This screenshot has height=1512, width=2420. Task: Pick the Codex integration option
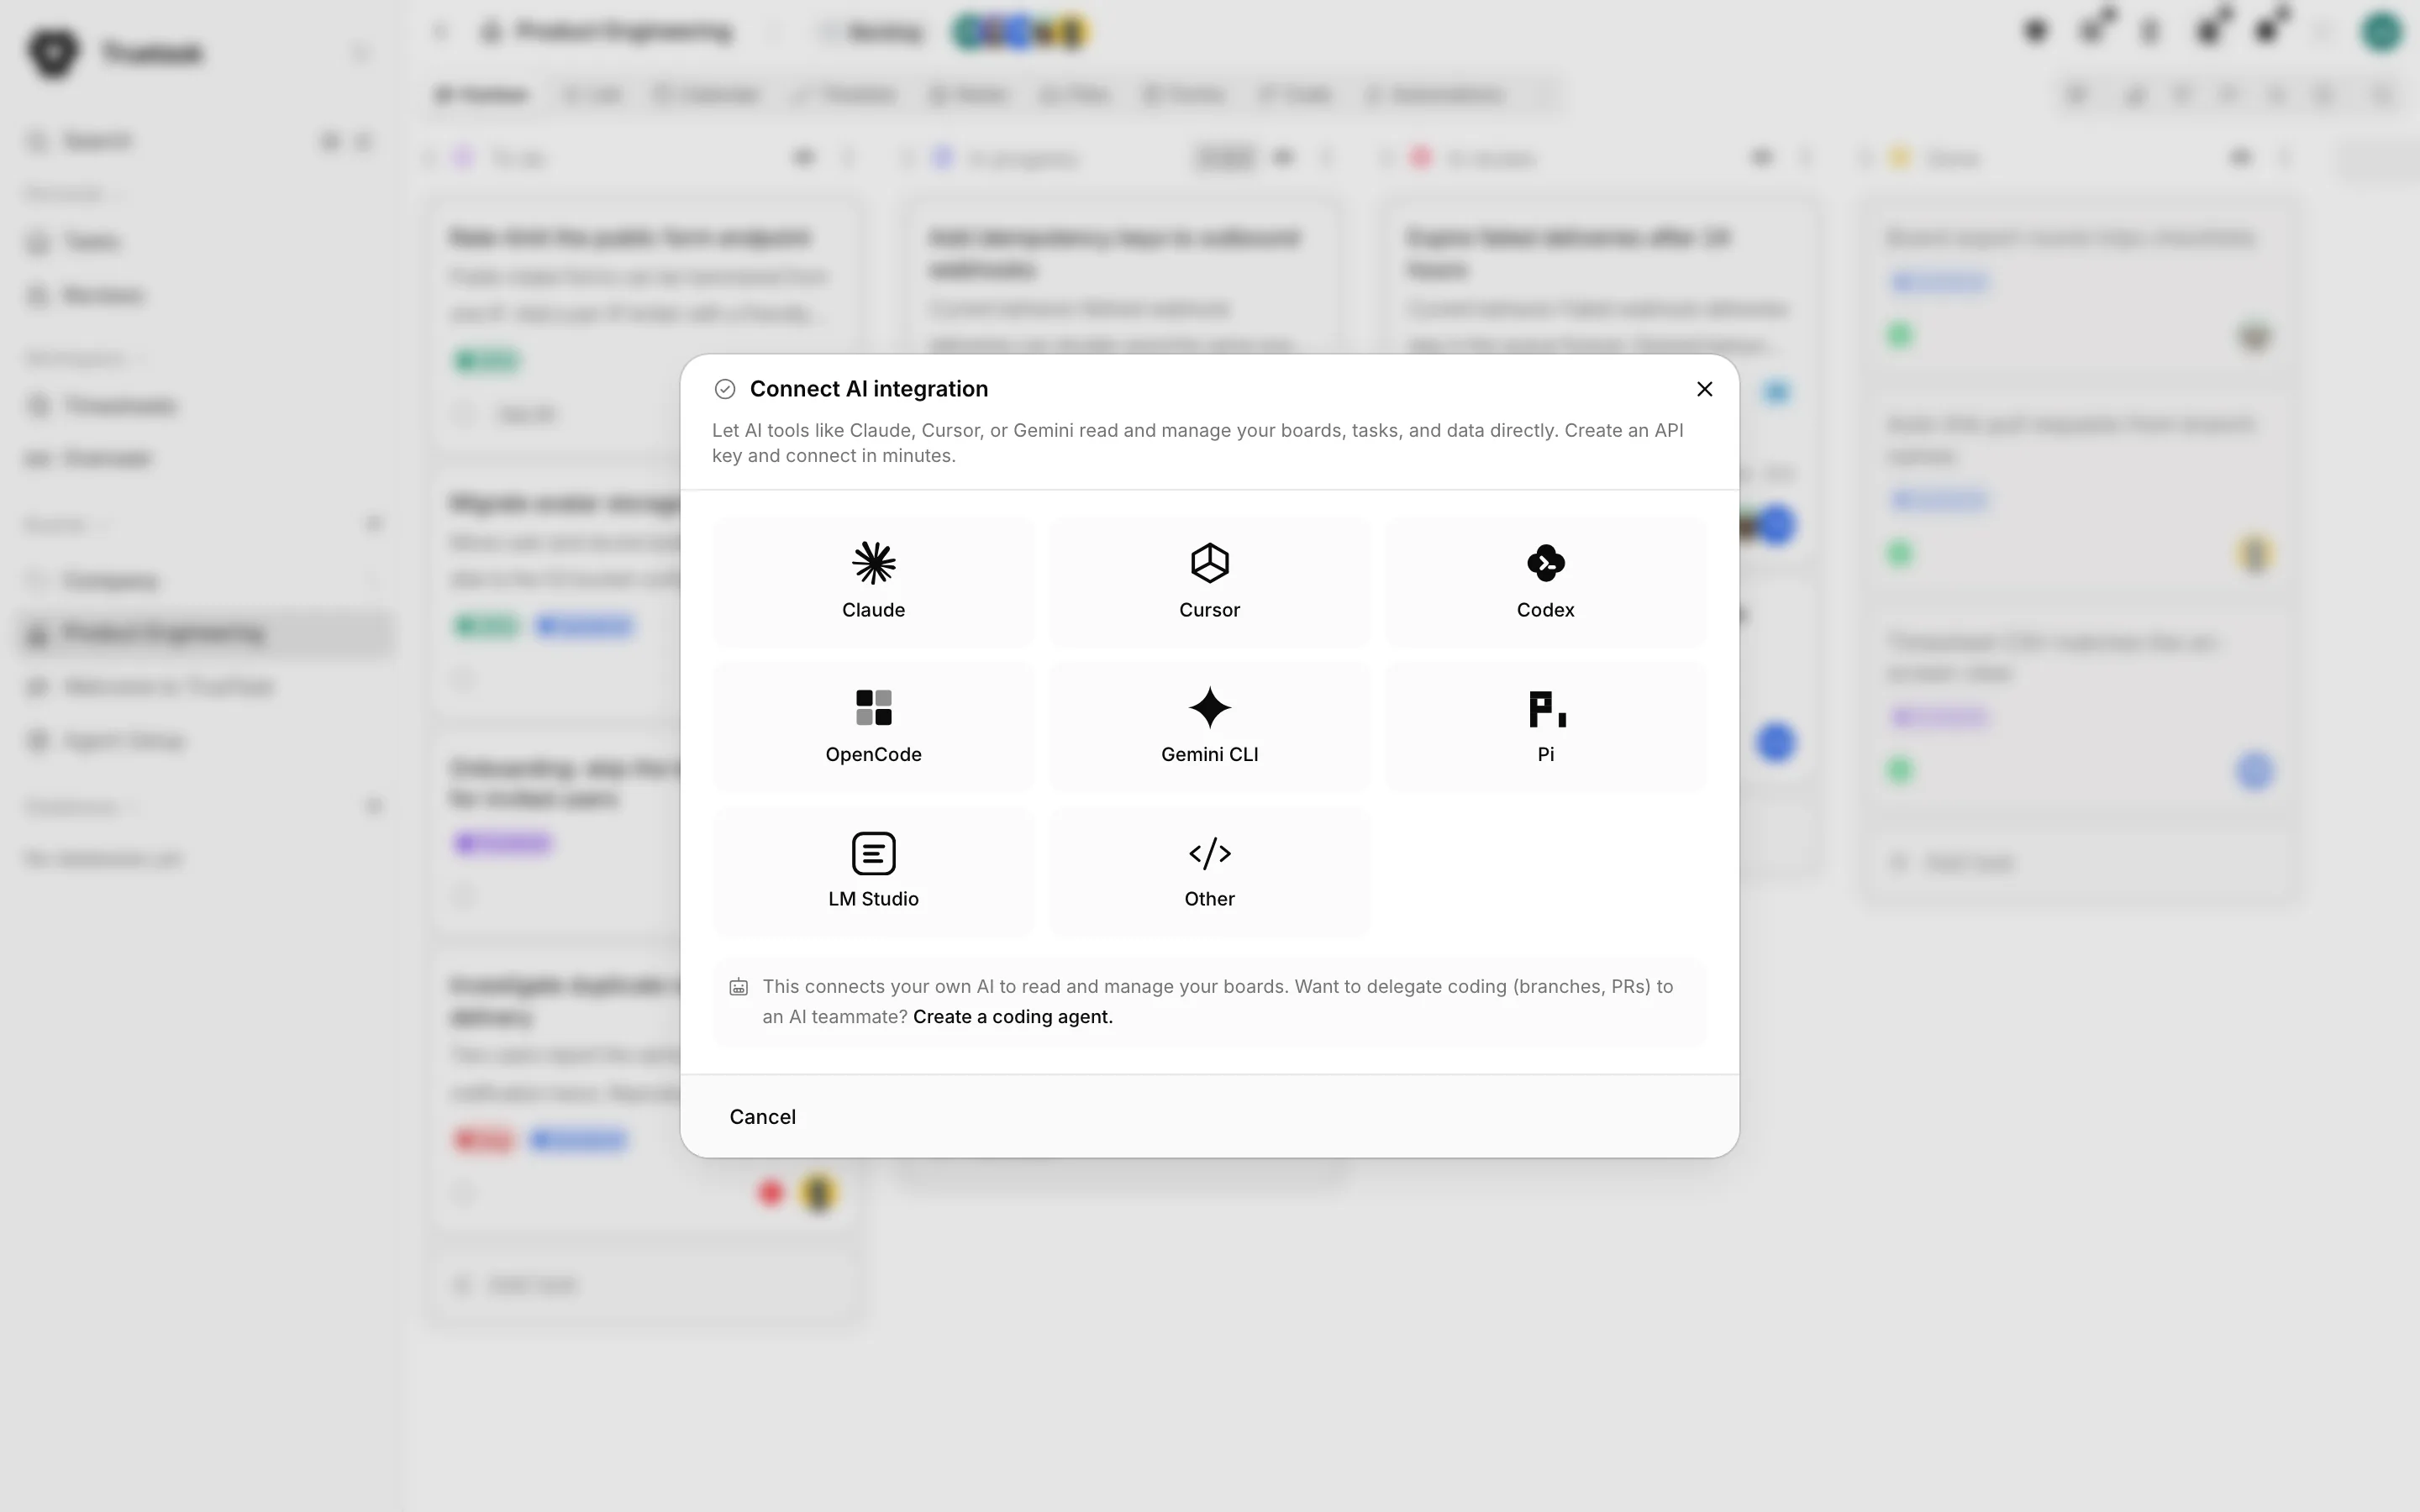pyautogui.click(x=1545, y=582)
